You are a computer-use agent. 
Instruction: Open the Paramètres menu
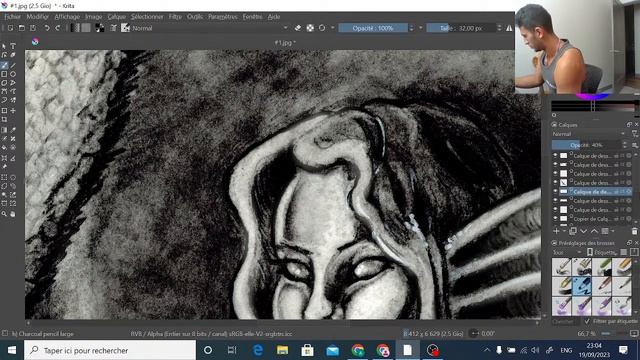(x=222, y=17)
